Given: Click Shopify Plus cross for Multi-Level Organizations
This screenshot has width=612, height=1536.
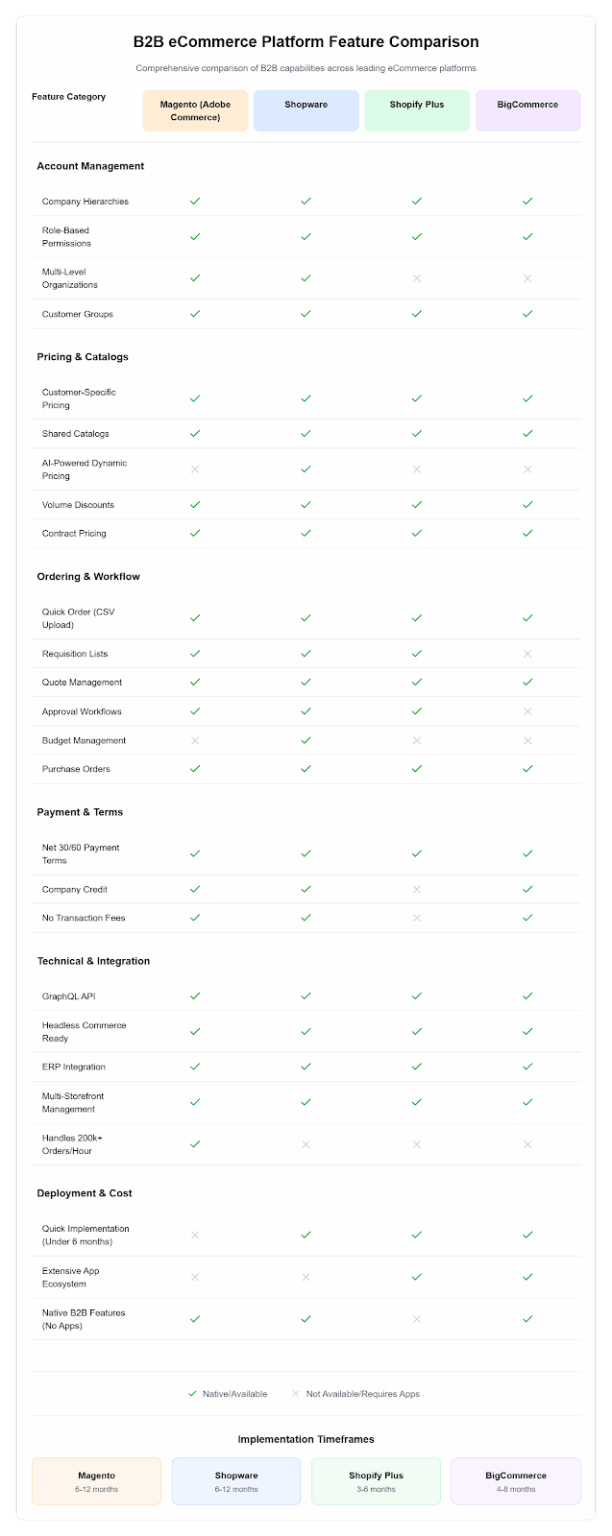Looking at the screenshot, I should point(417,278).
